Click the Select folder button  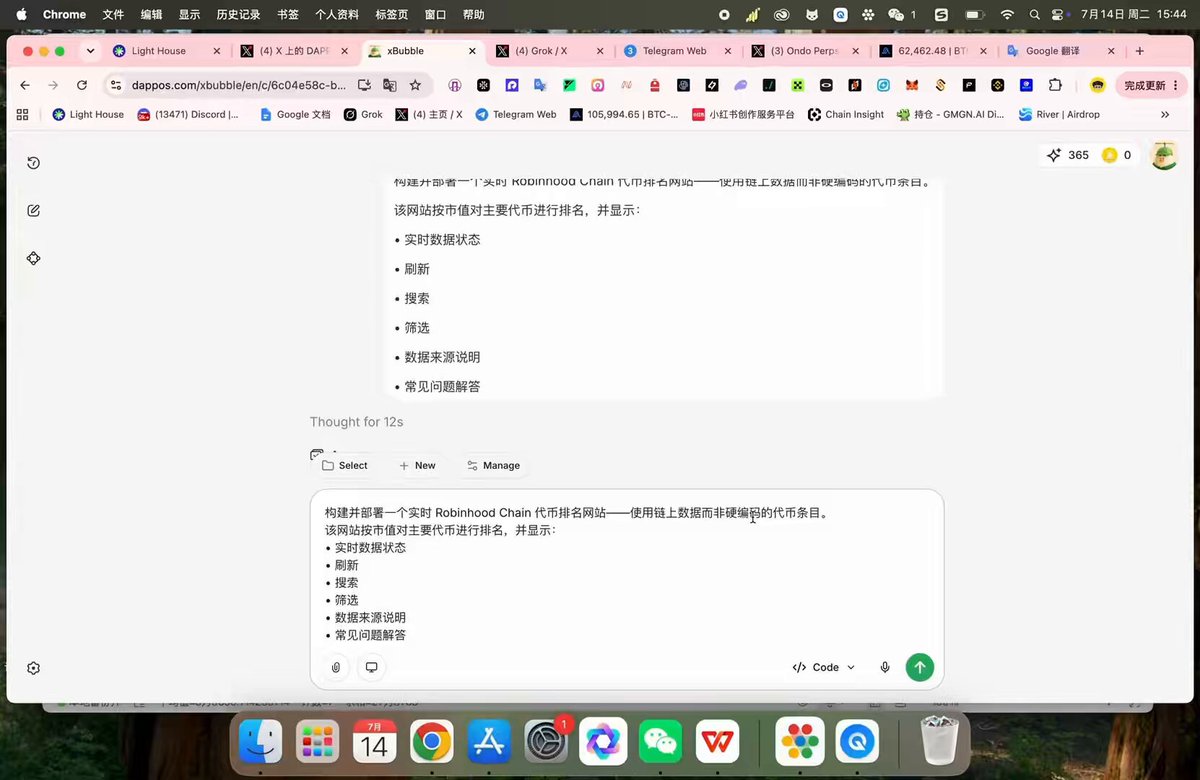tap(344, 465)
